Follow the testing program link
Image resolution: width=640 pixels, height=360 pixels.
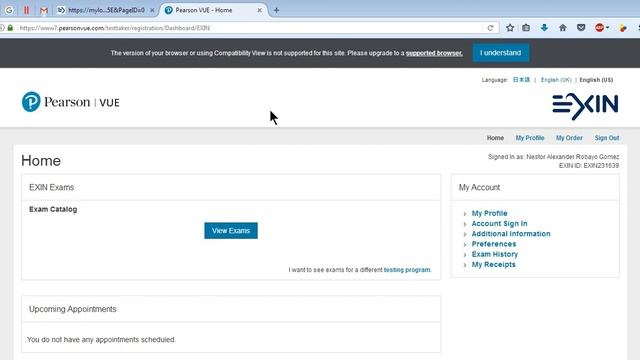click(x=407, y=270)
